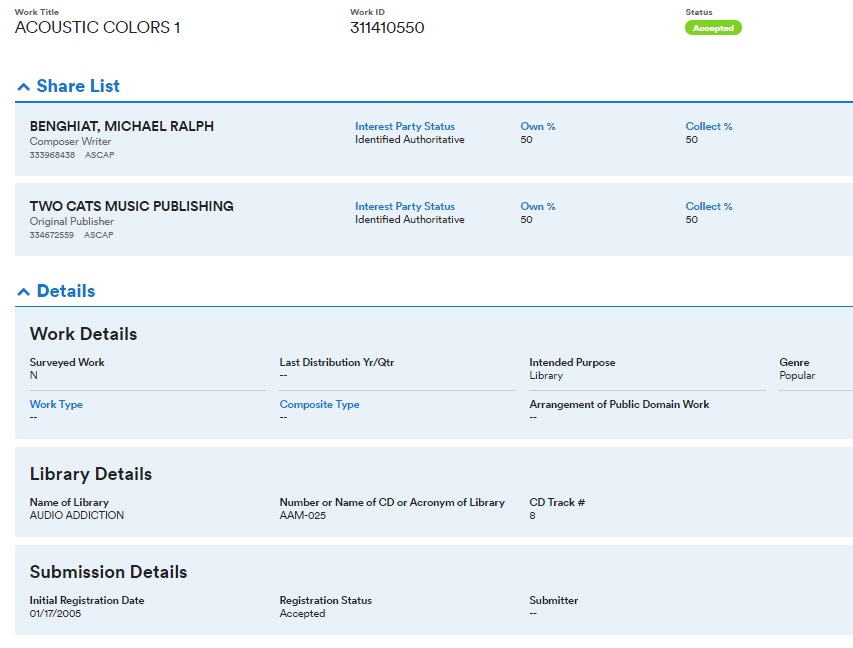Screen dimensions: 853x648
Task: Click Surveyed Work value N
Action: [x=34, y=375]
